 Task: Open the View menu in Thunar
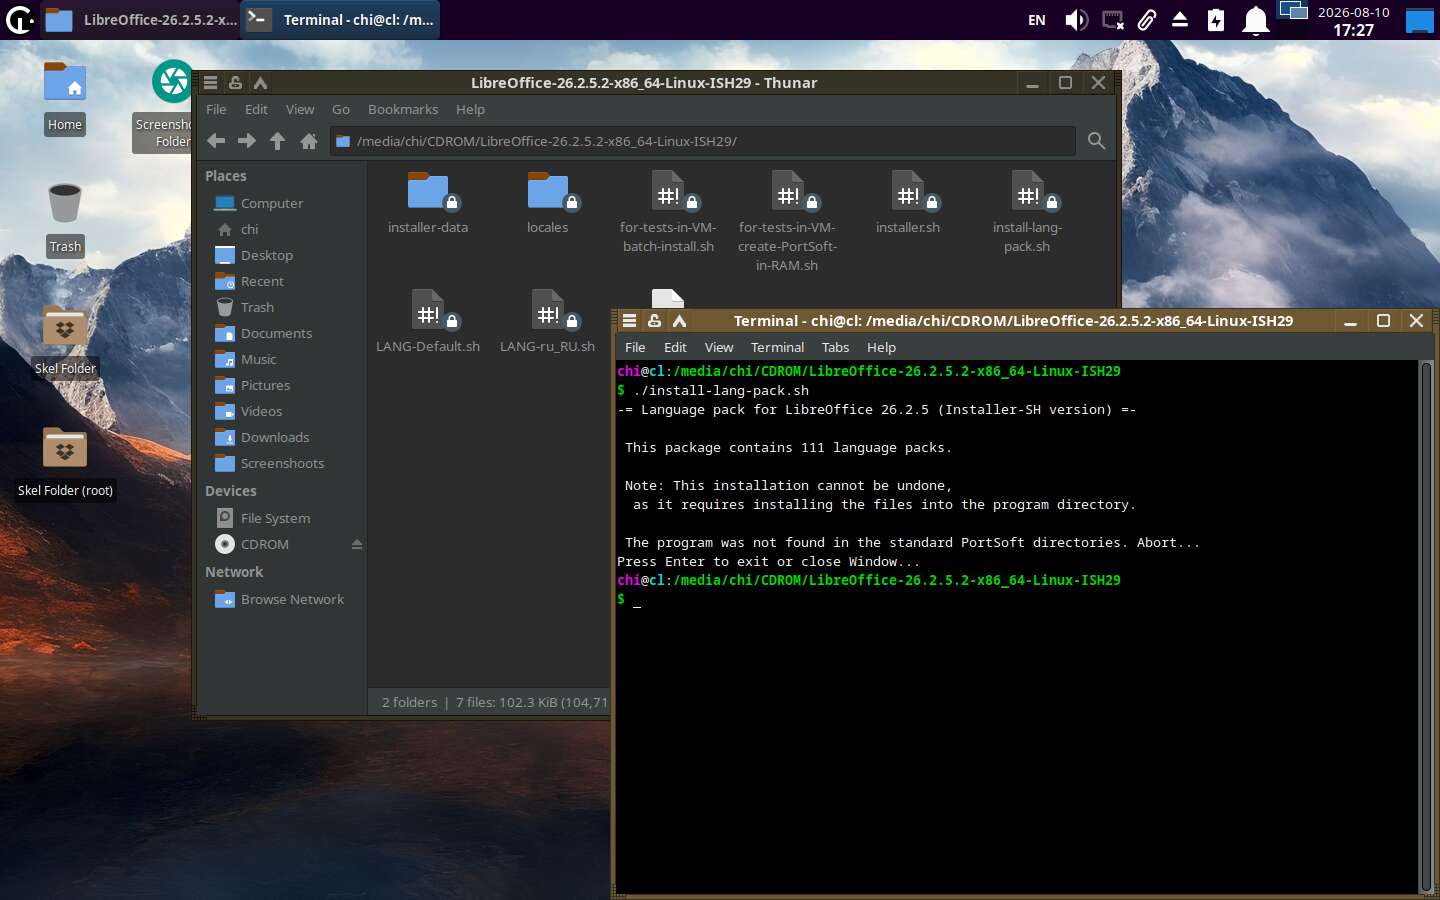[300, 109]
